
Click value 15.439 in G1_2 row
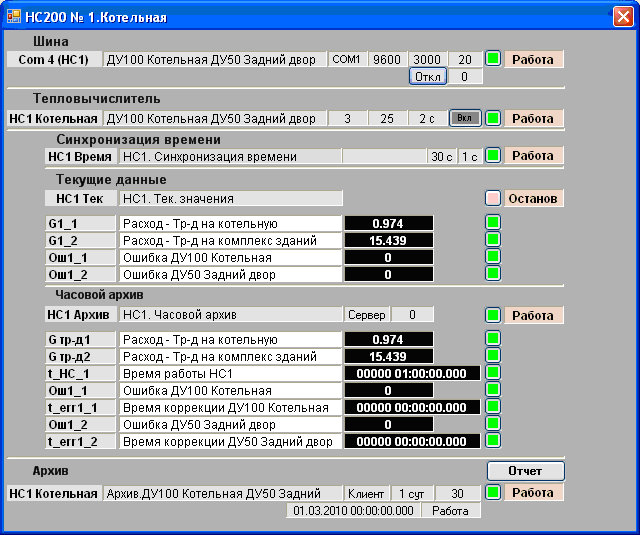pyautogui.click(x=389, y=240)
